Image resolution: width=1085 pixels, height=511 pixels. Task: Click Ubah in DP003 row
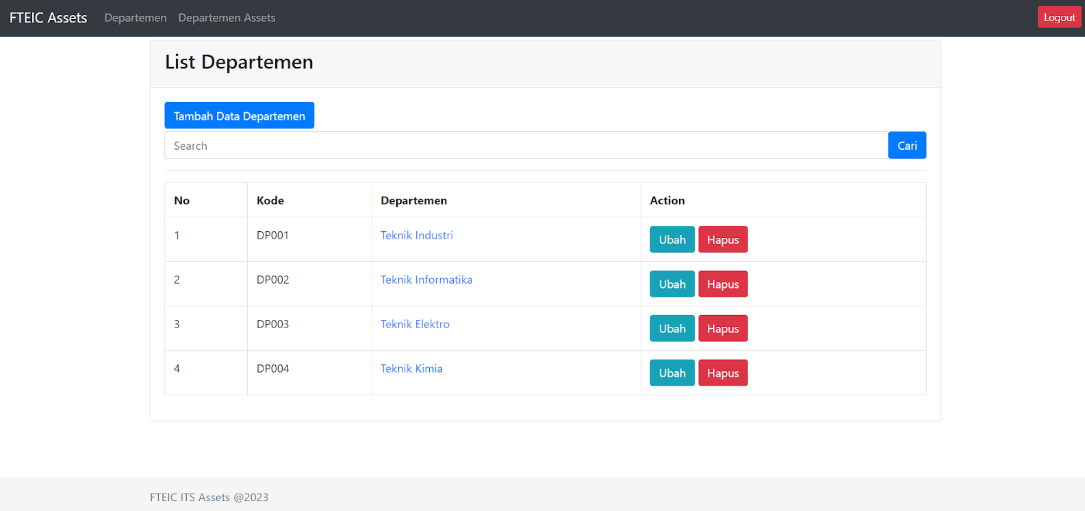672,328
